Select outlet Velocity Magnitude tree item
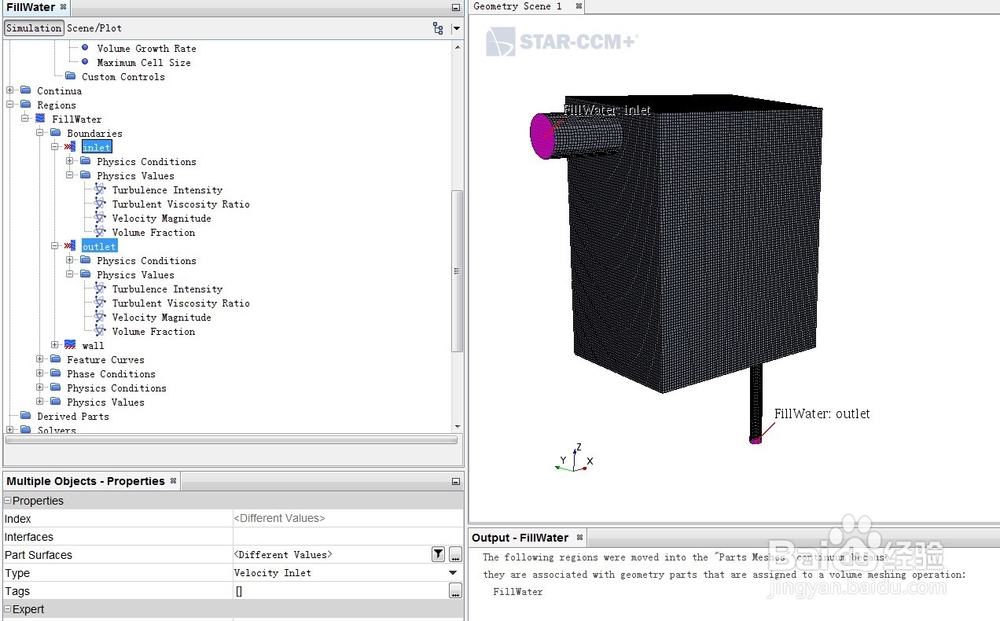The width and height of the screenshot is (1000, 621). (x=161, y=317)
